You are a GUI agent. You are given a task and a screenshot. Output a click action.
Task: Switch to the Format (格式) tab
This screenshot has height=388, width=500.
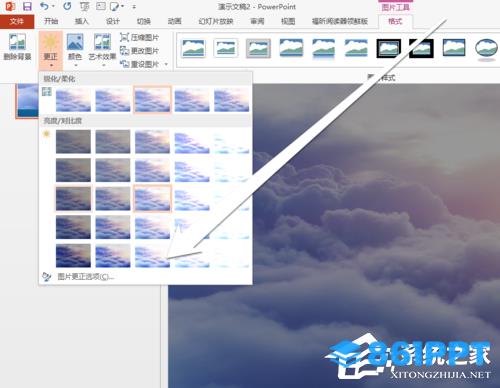(395, 21)
